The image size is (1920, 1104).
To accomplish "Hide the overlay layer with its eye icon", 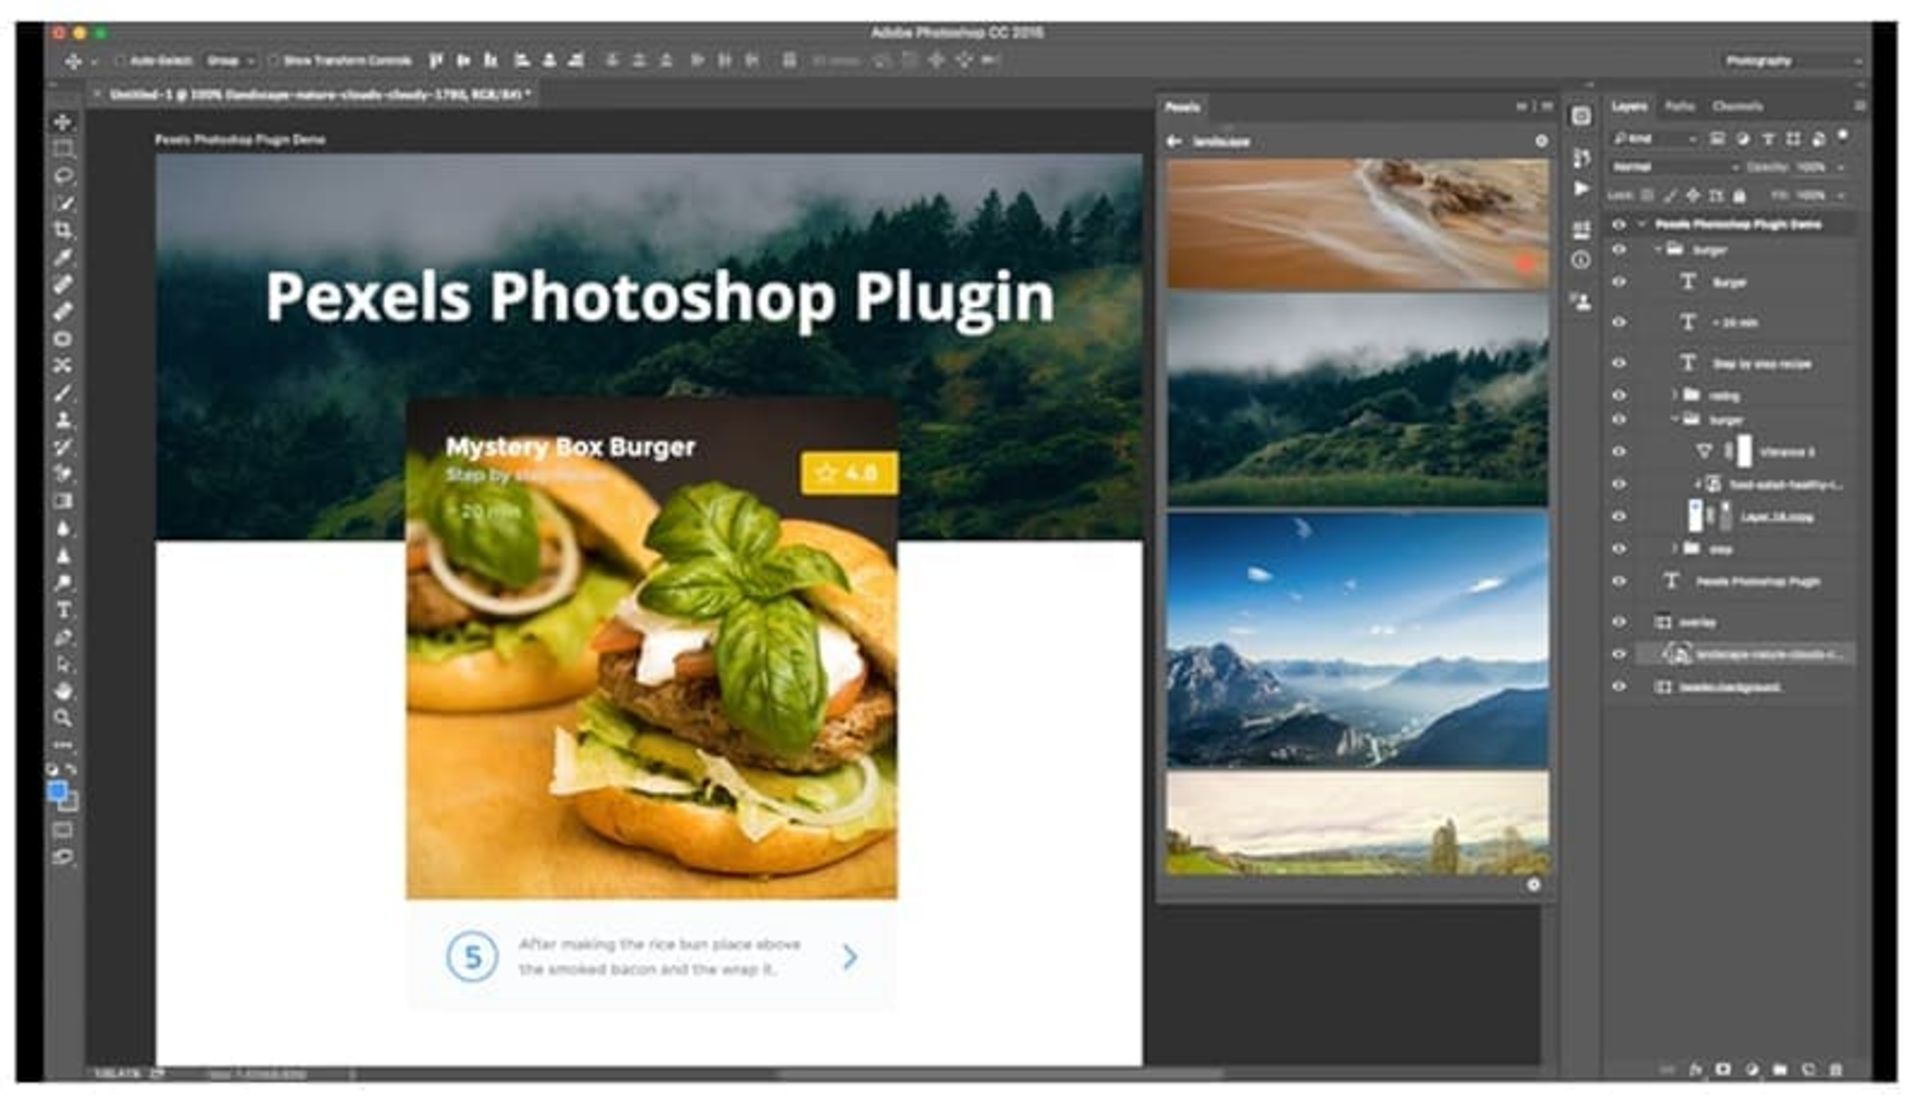I will coord(1618,621).
